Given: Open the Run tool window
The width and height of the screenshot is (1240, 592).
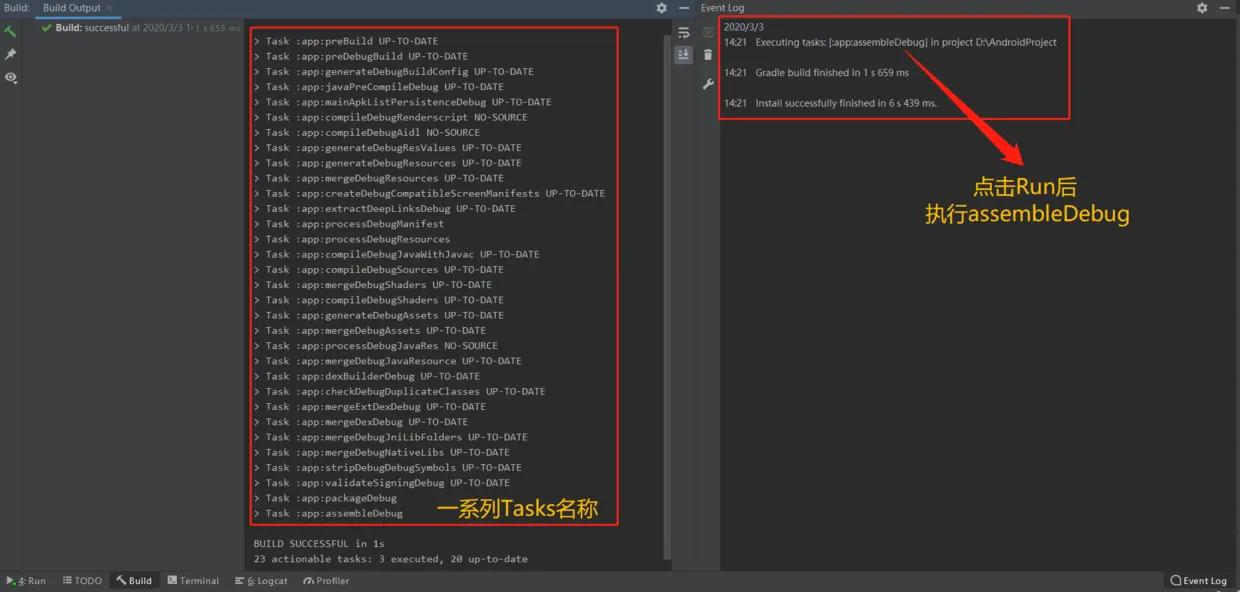Looking at the screenshot, I should pos(27,580).
